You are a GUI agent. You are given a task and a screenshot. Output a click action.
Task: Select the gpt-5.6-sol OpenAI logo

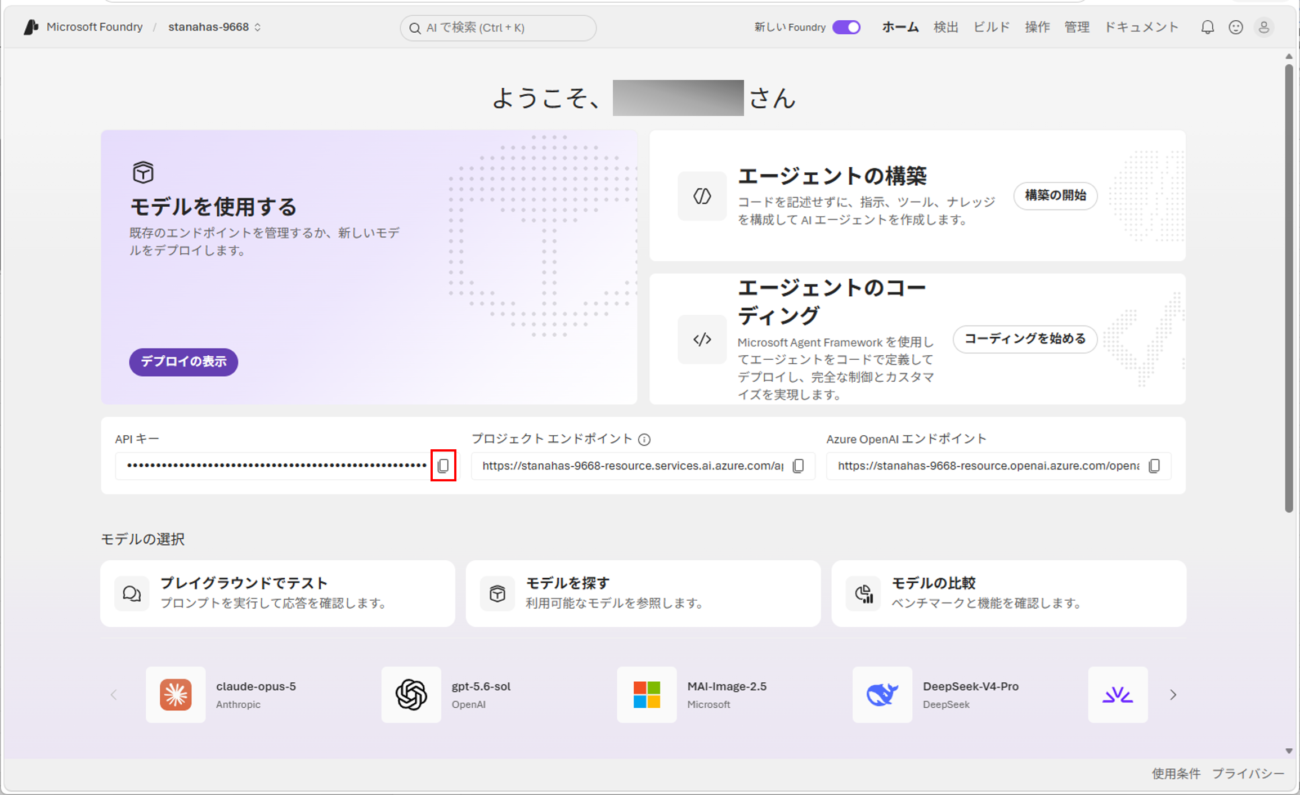pyautogui.click(x=411, y=695)
